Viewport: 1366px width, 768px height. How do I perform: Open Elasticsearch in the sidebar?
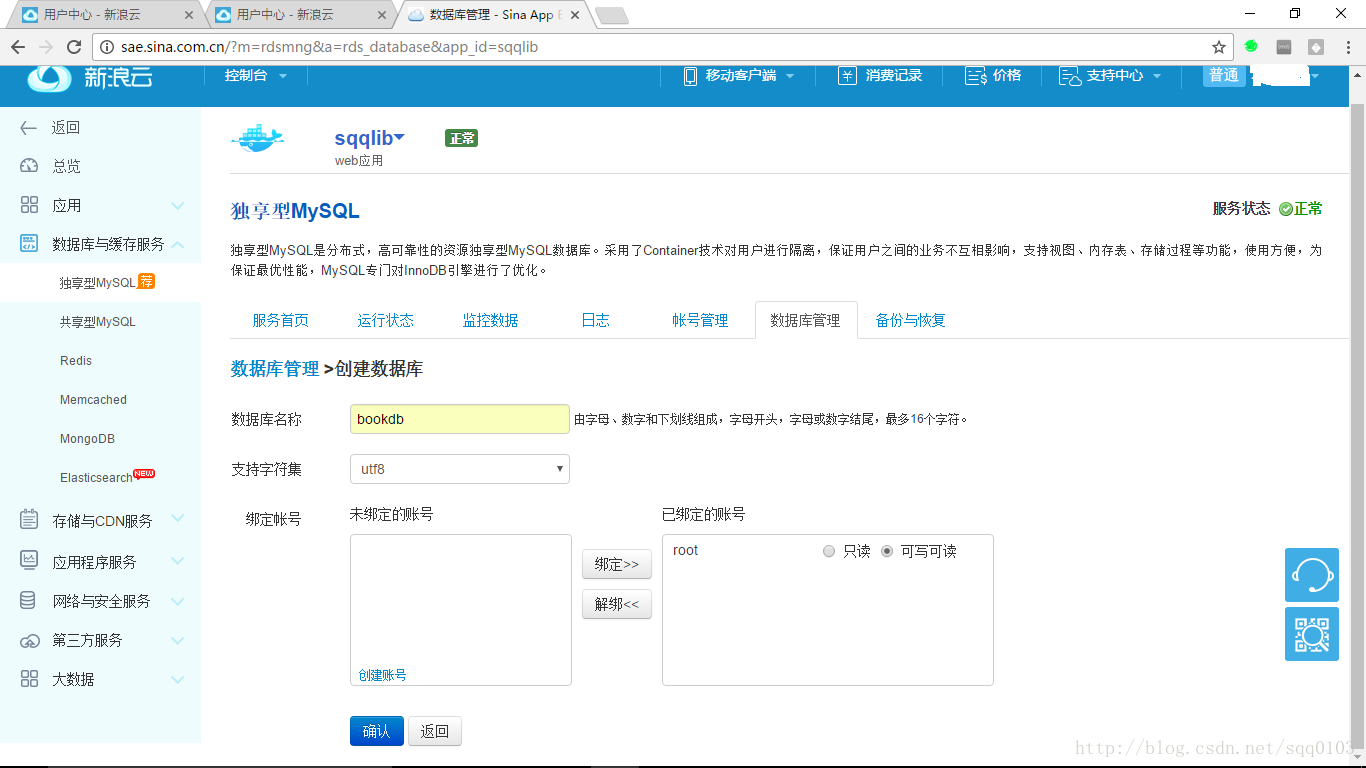coord(96,478)
